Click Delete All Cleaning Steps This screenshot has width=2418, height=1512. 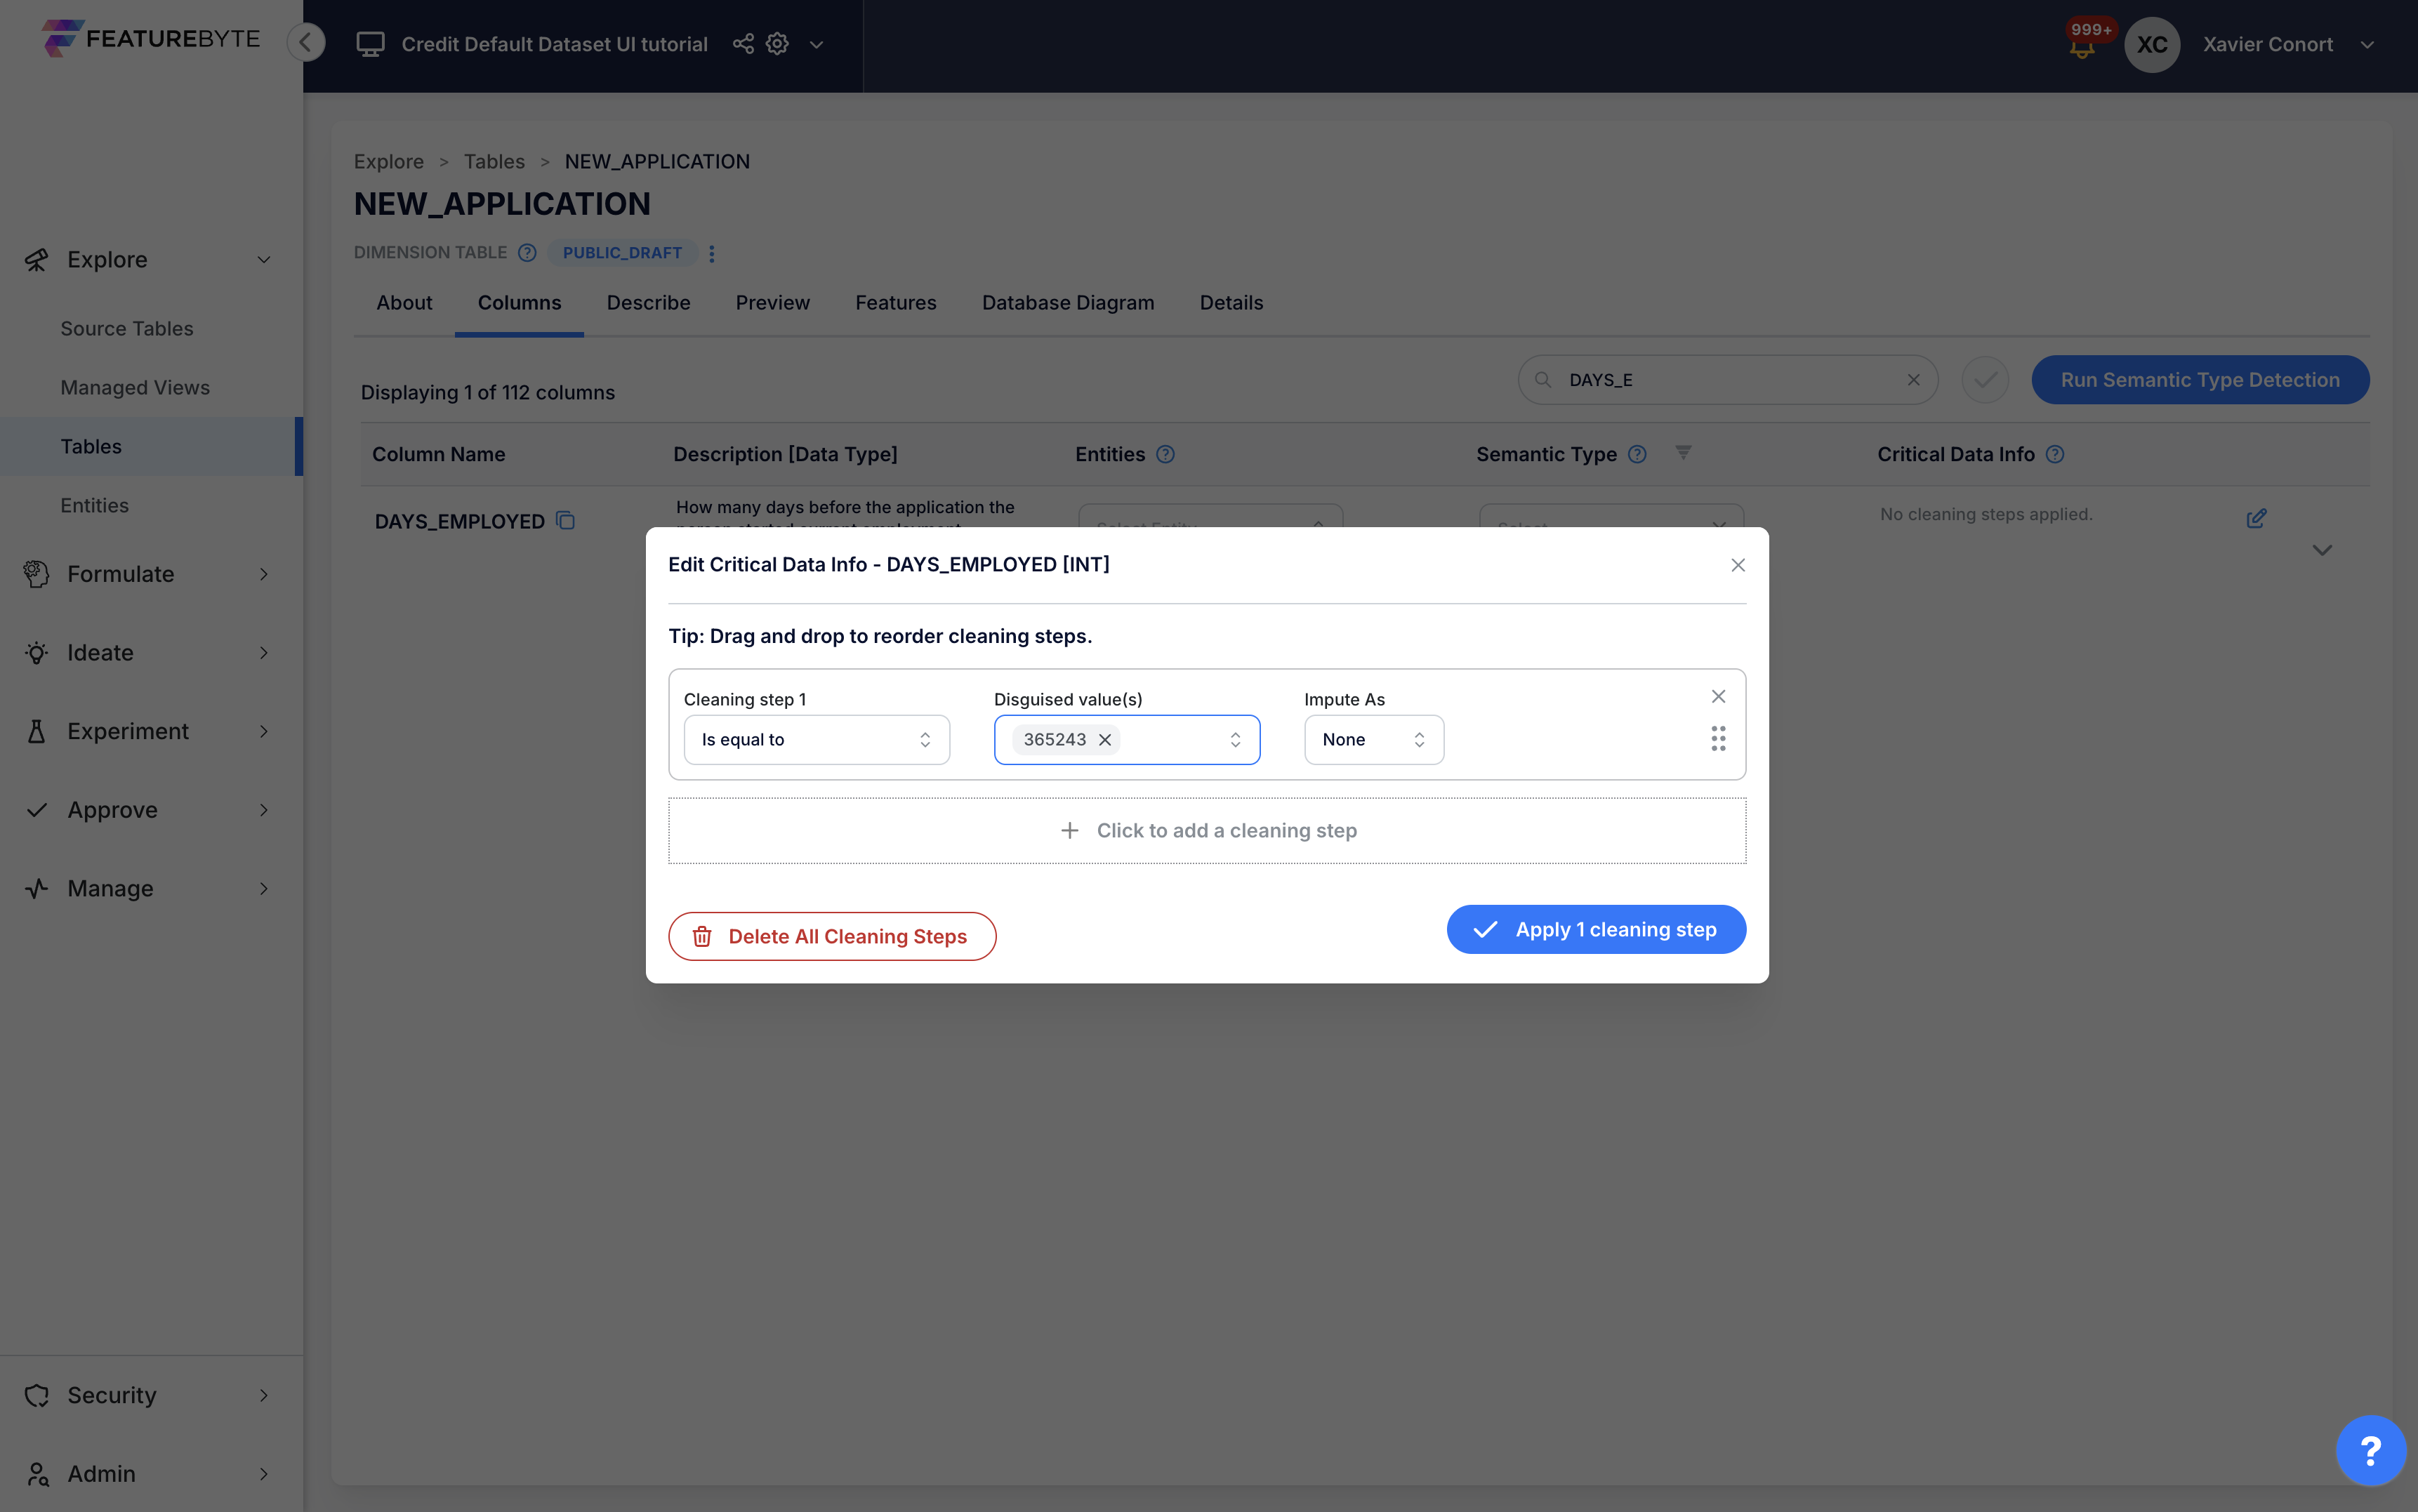(831, 936)
